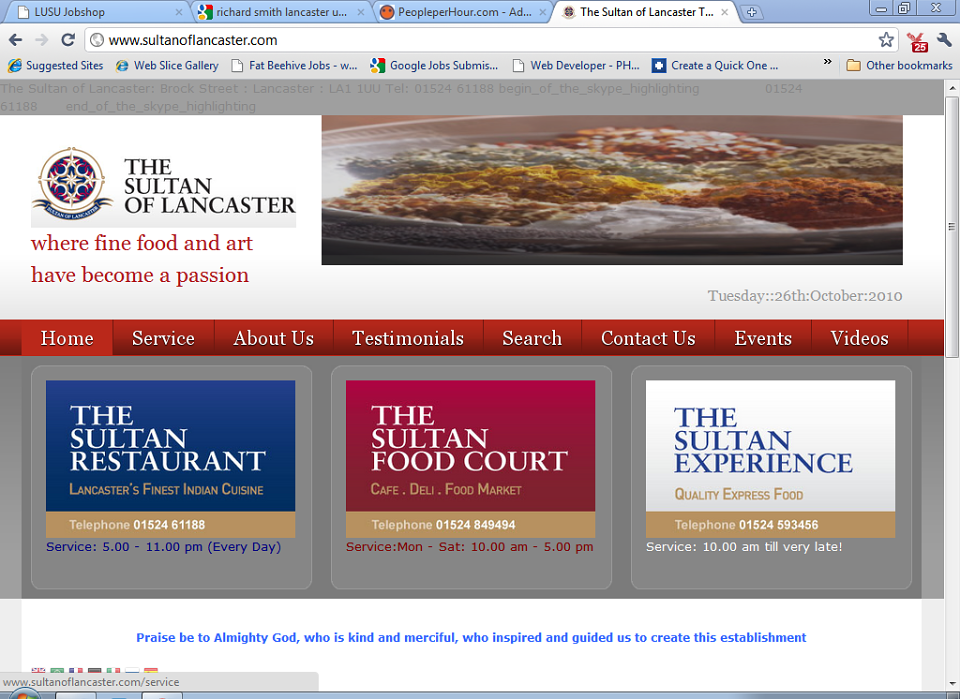Open the Web Slice Gallery bookmark
Image resolution: width=960 pixels, height=699 pixels.
pyautogui.click(x=167, y=65)
